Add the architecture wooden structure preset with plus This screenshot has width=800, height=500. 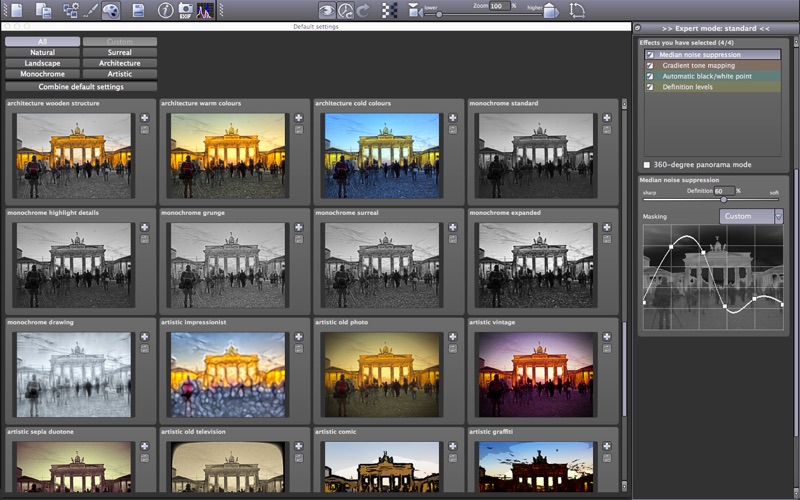(145, 118)
